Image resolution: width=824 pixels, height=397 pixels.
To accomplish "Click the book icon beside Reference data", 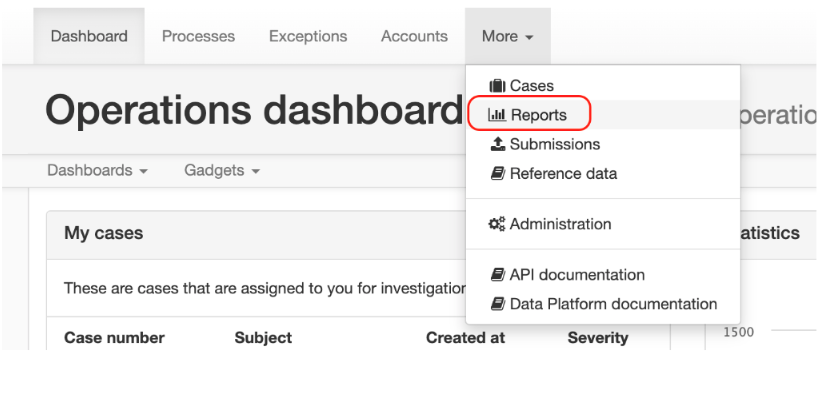I will [498, 173].
